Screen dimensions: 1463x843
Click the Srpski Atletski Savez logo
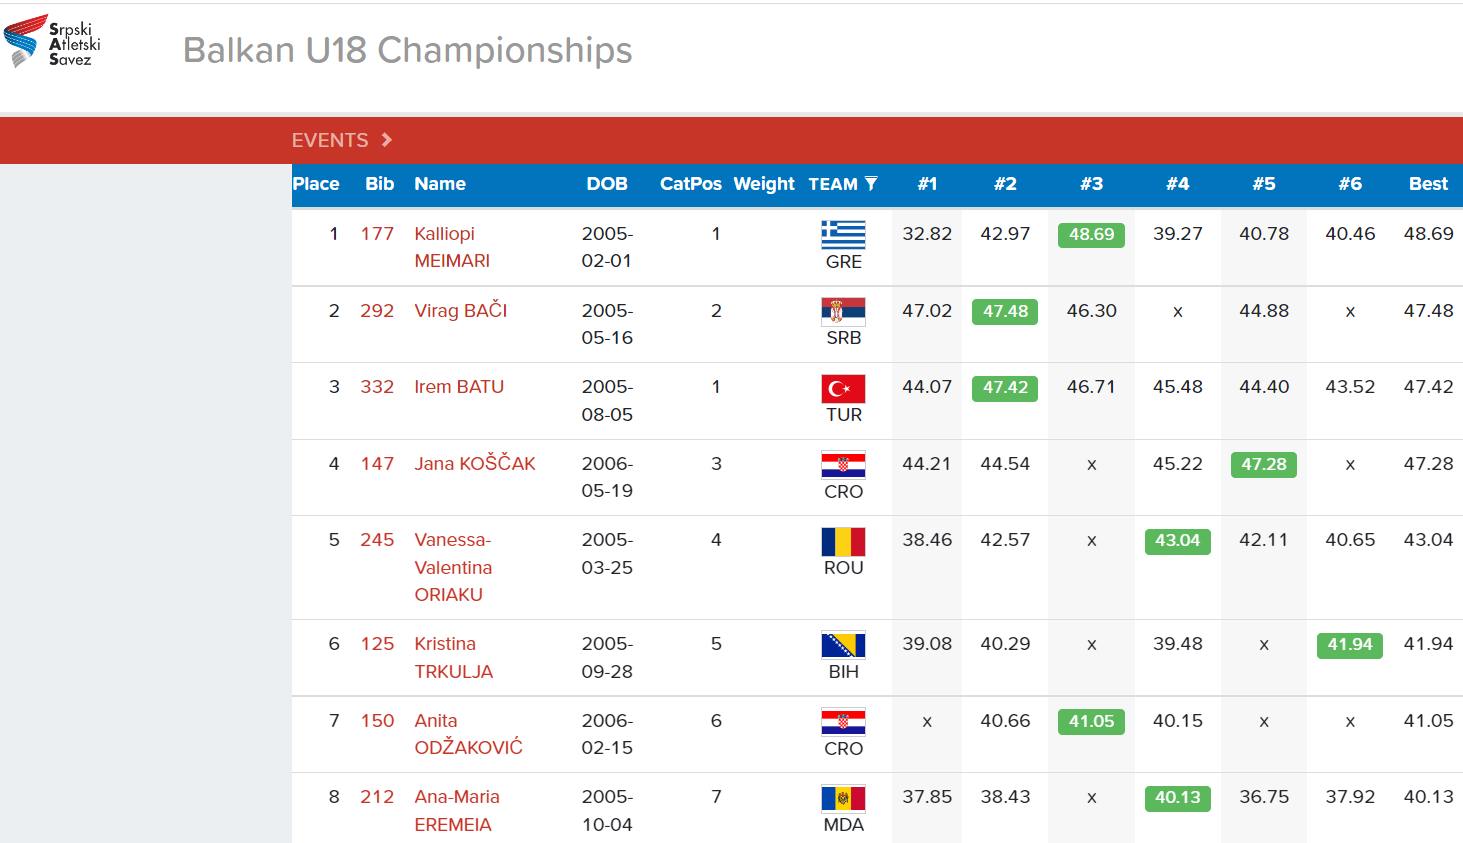(x=52, y=41)
